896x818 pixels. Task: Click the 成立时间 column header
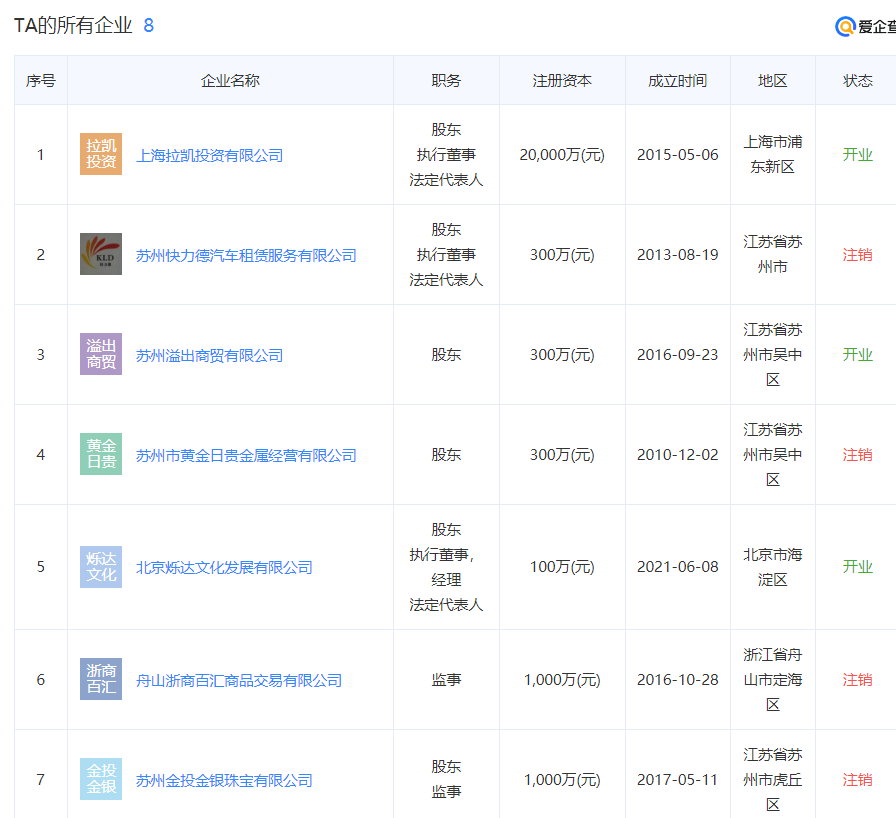tap(678, 81)
